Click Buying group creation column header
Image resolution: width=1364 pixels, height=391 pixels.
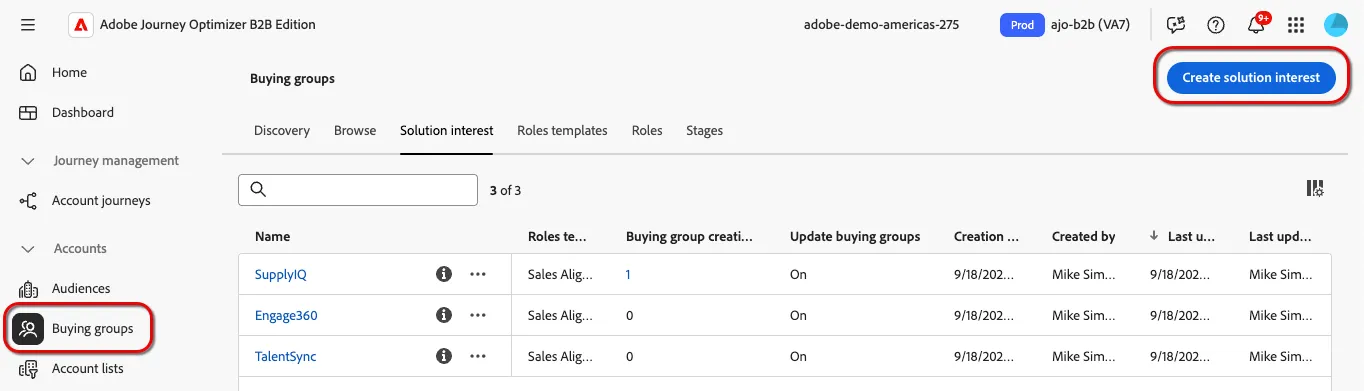pos(689,237)
